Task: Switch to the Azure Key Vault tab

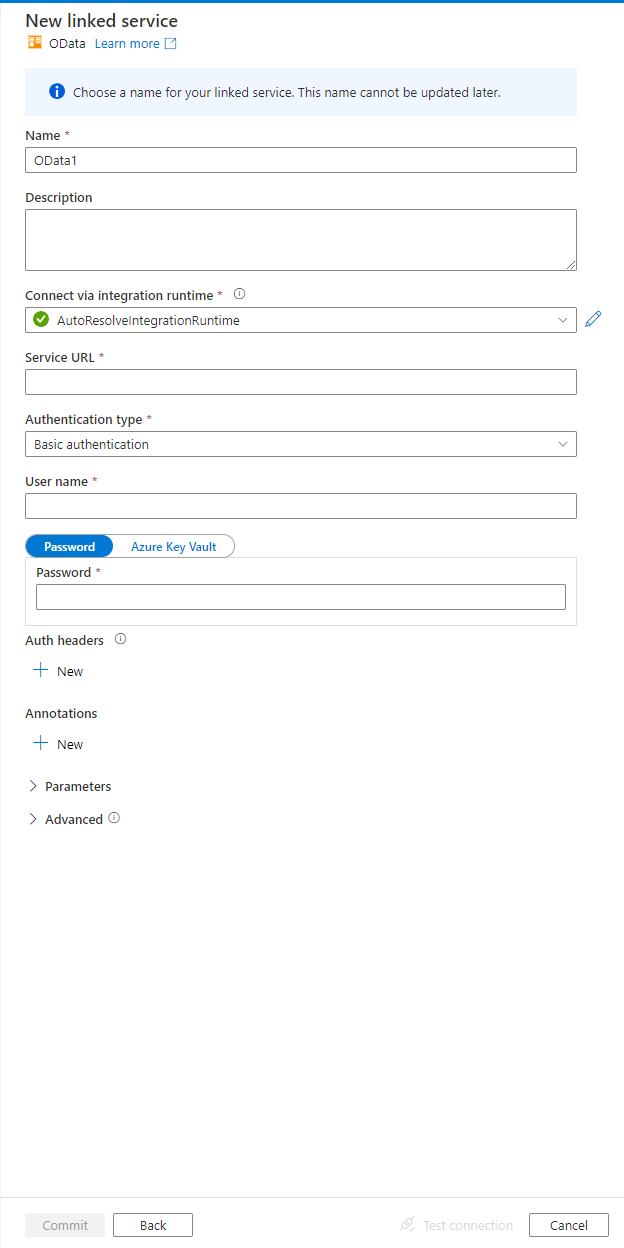Action: click(175, 546)
